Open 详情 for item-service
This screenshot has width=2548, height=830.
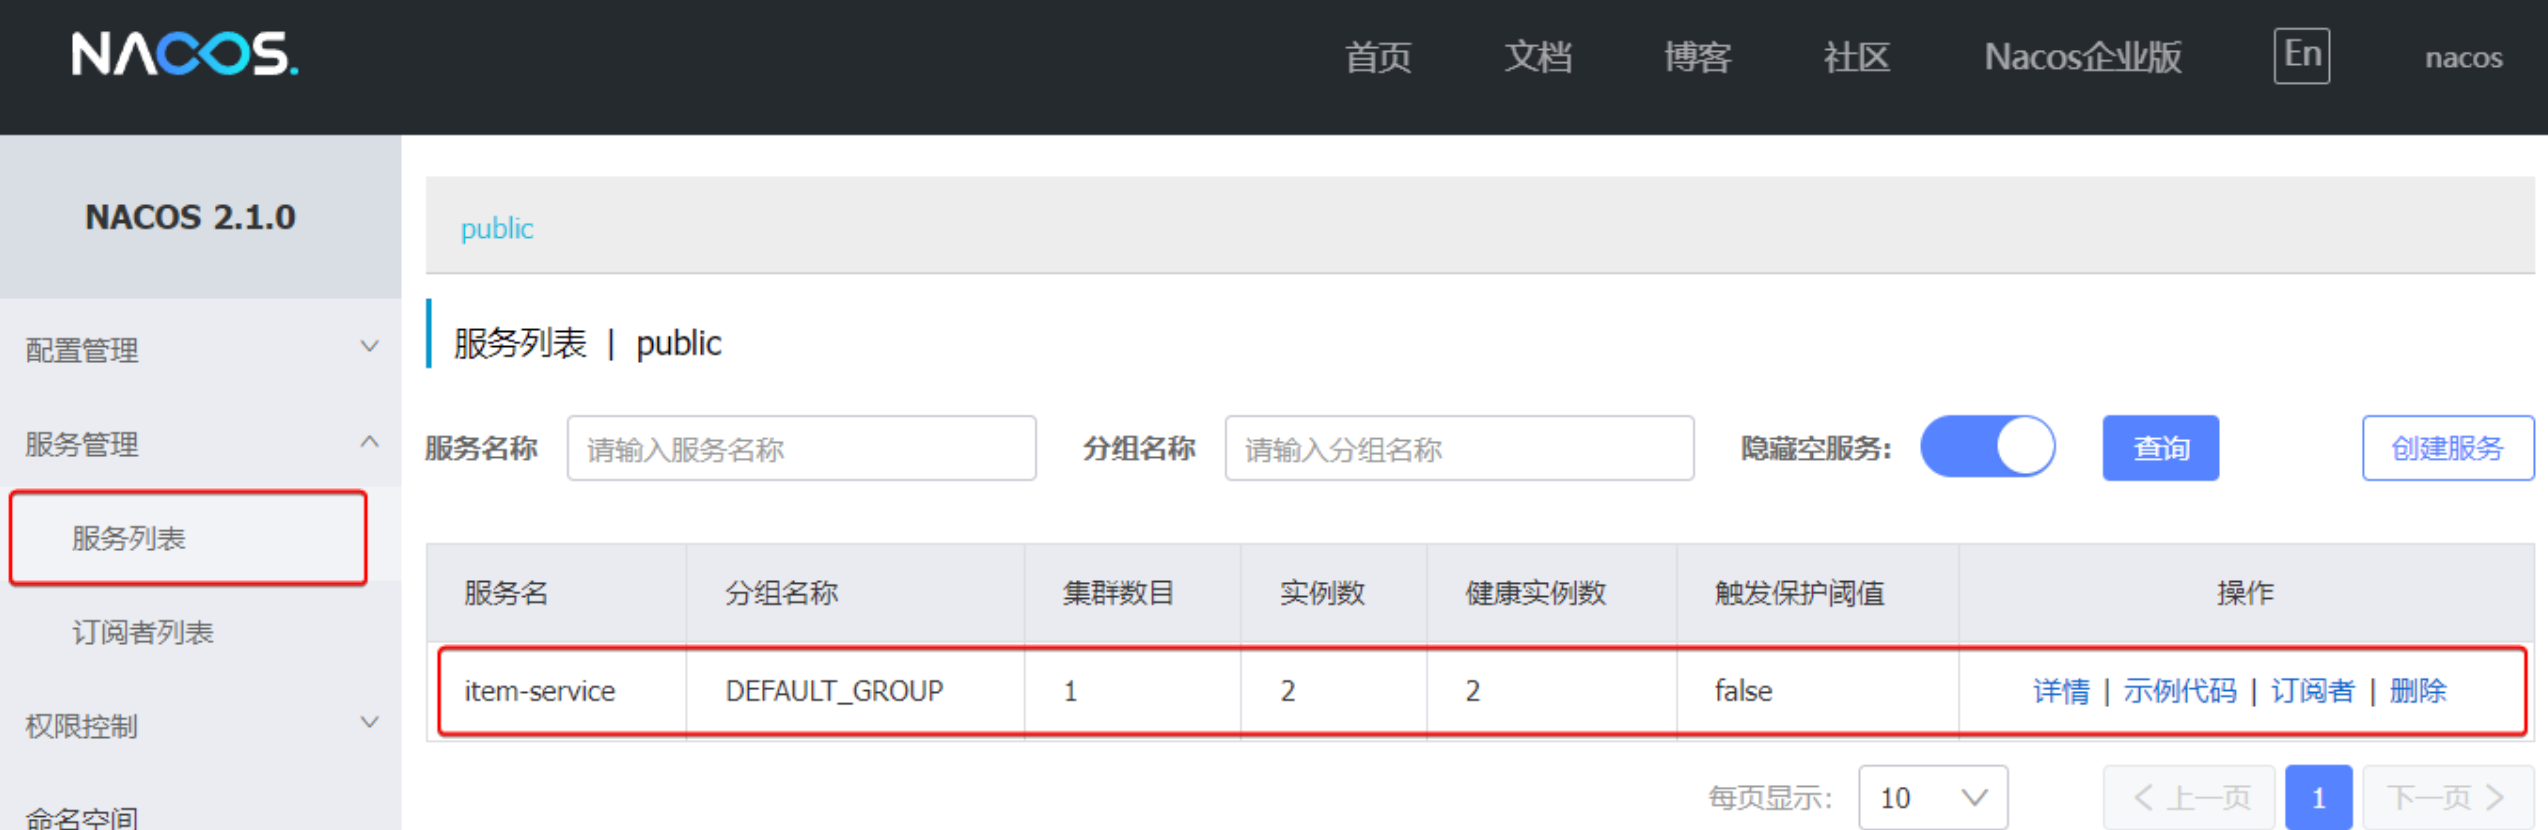tap(2061, 691)
